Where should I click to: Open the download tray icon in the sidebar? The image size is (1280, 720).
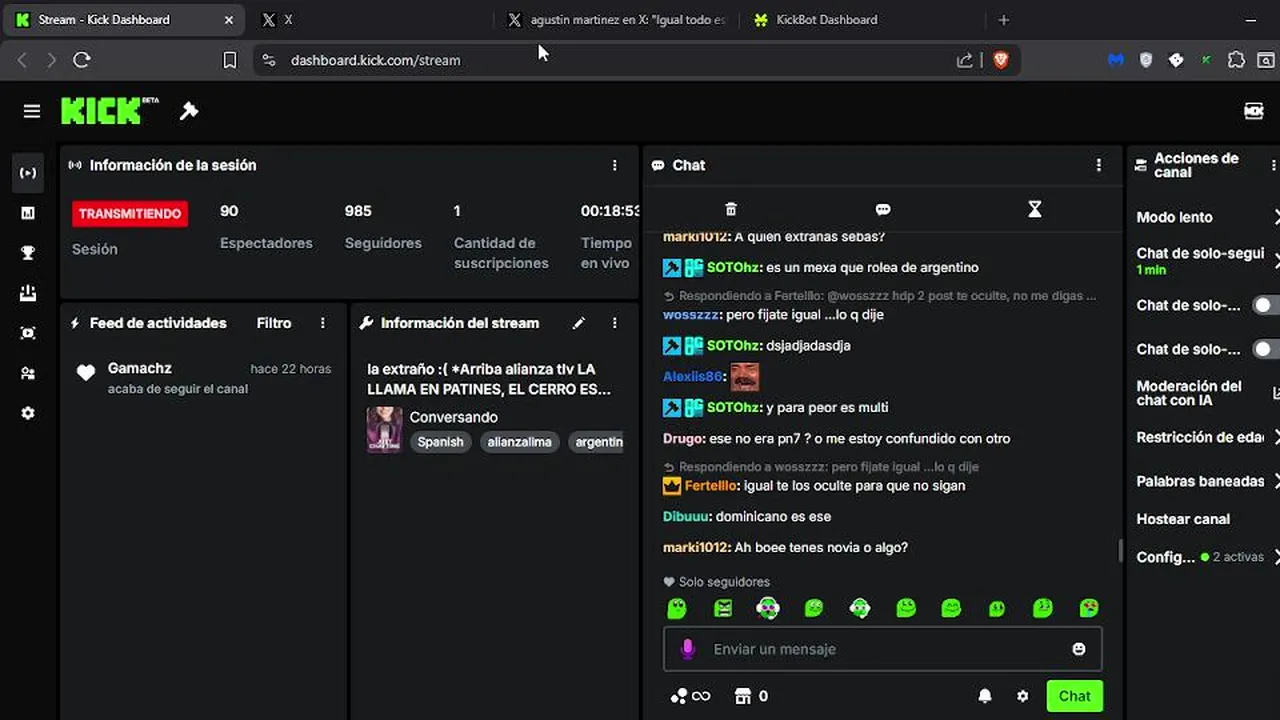tap(28, 293)
